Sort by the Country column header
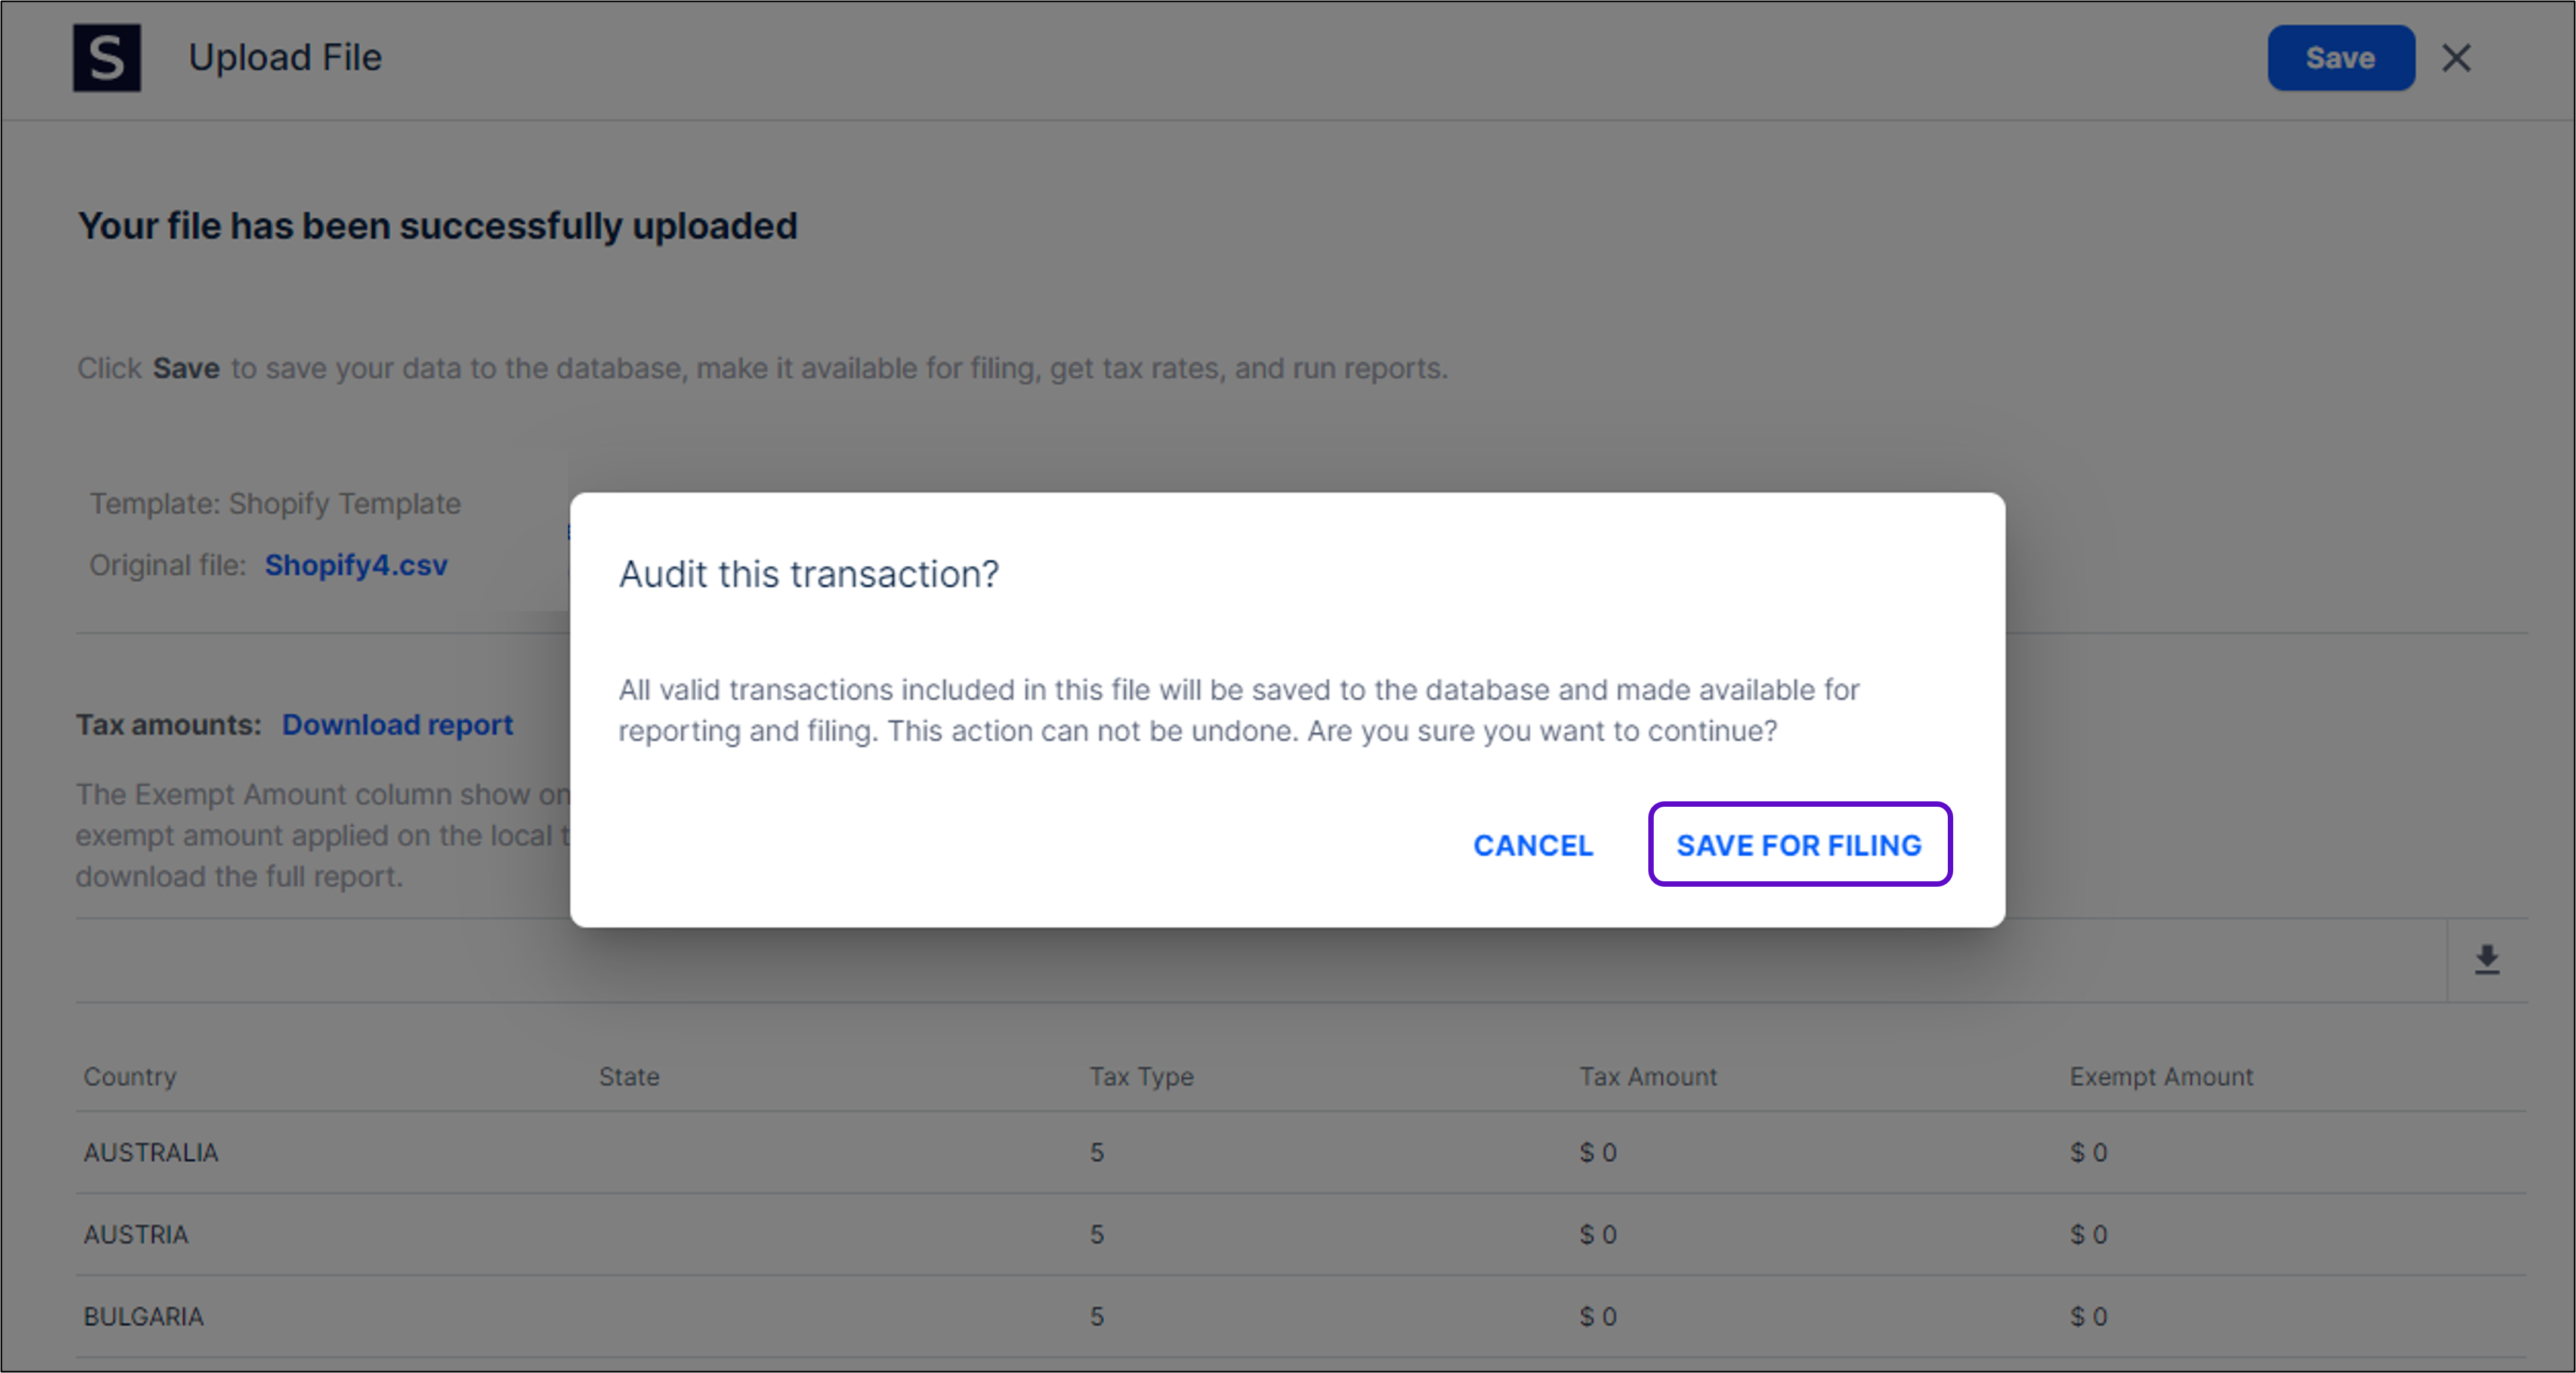The image size is (2576, 1373). pos(130,1076)
